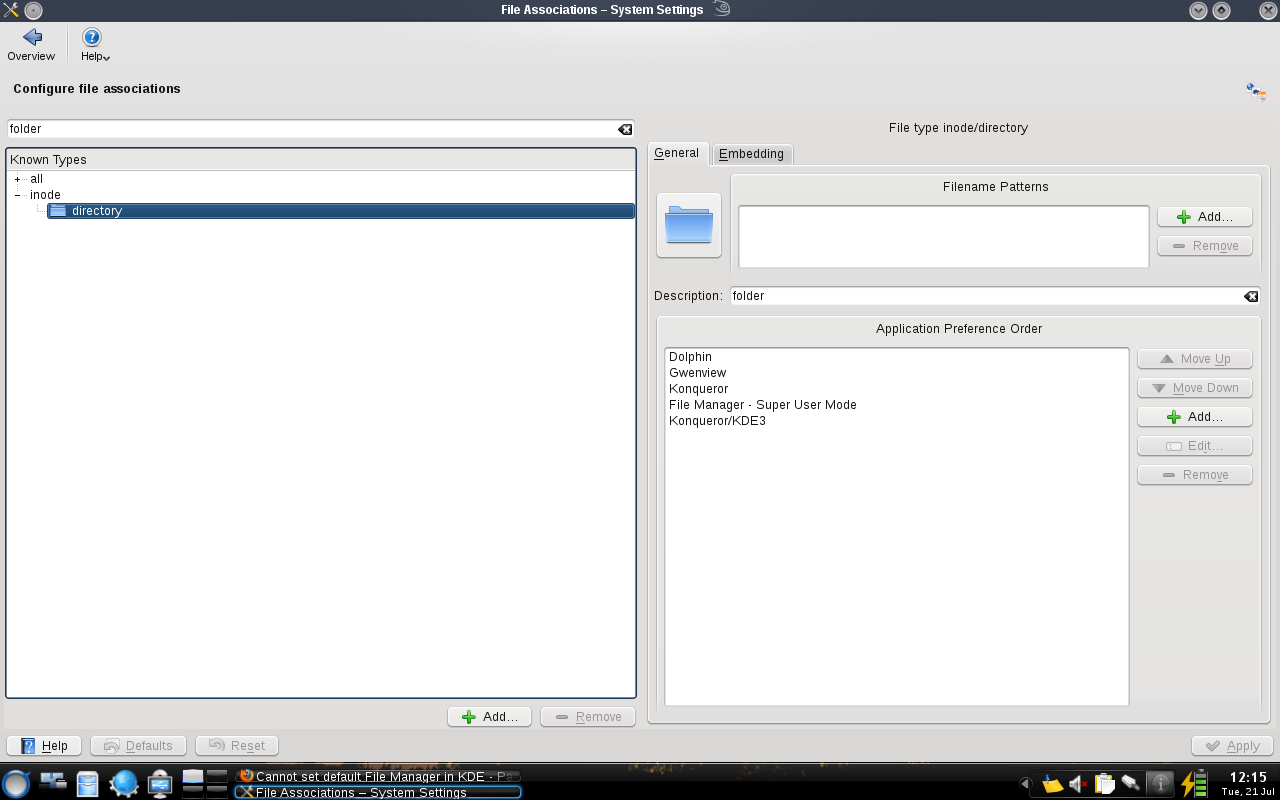Open the KDE application launcher
This screenshot has width=1280, height=800.
coord(16,783)
